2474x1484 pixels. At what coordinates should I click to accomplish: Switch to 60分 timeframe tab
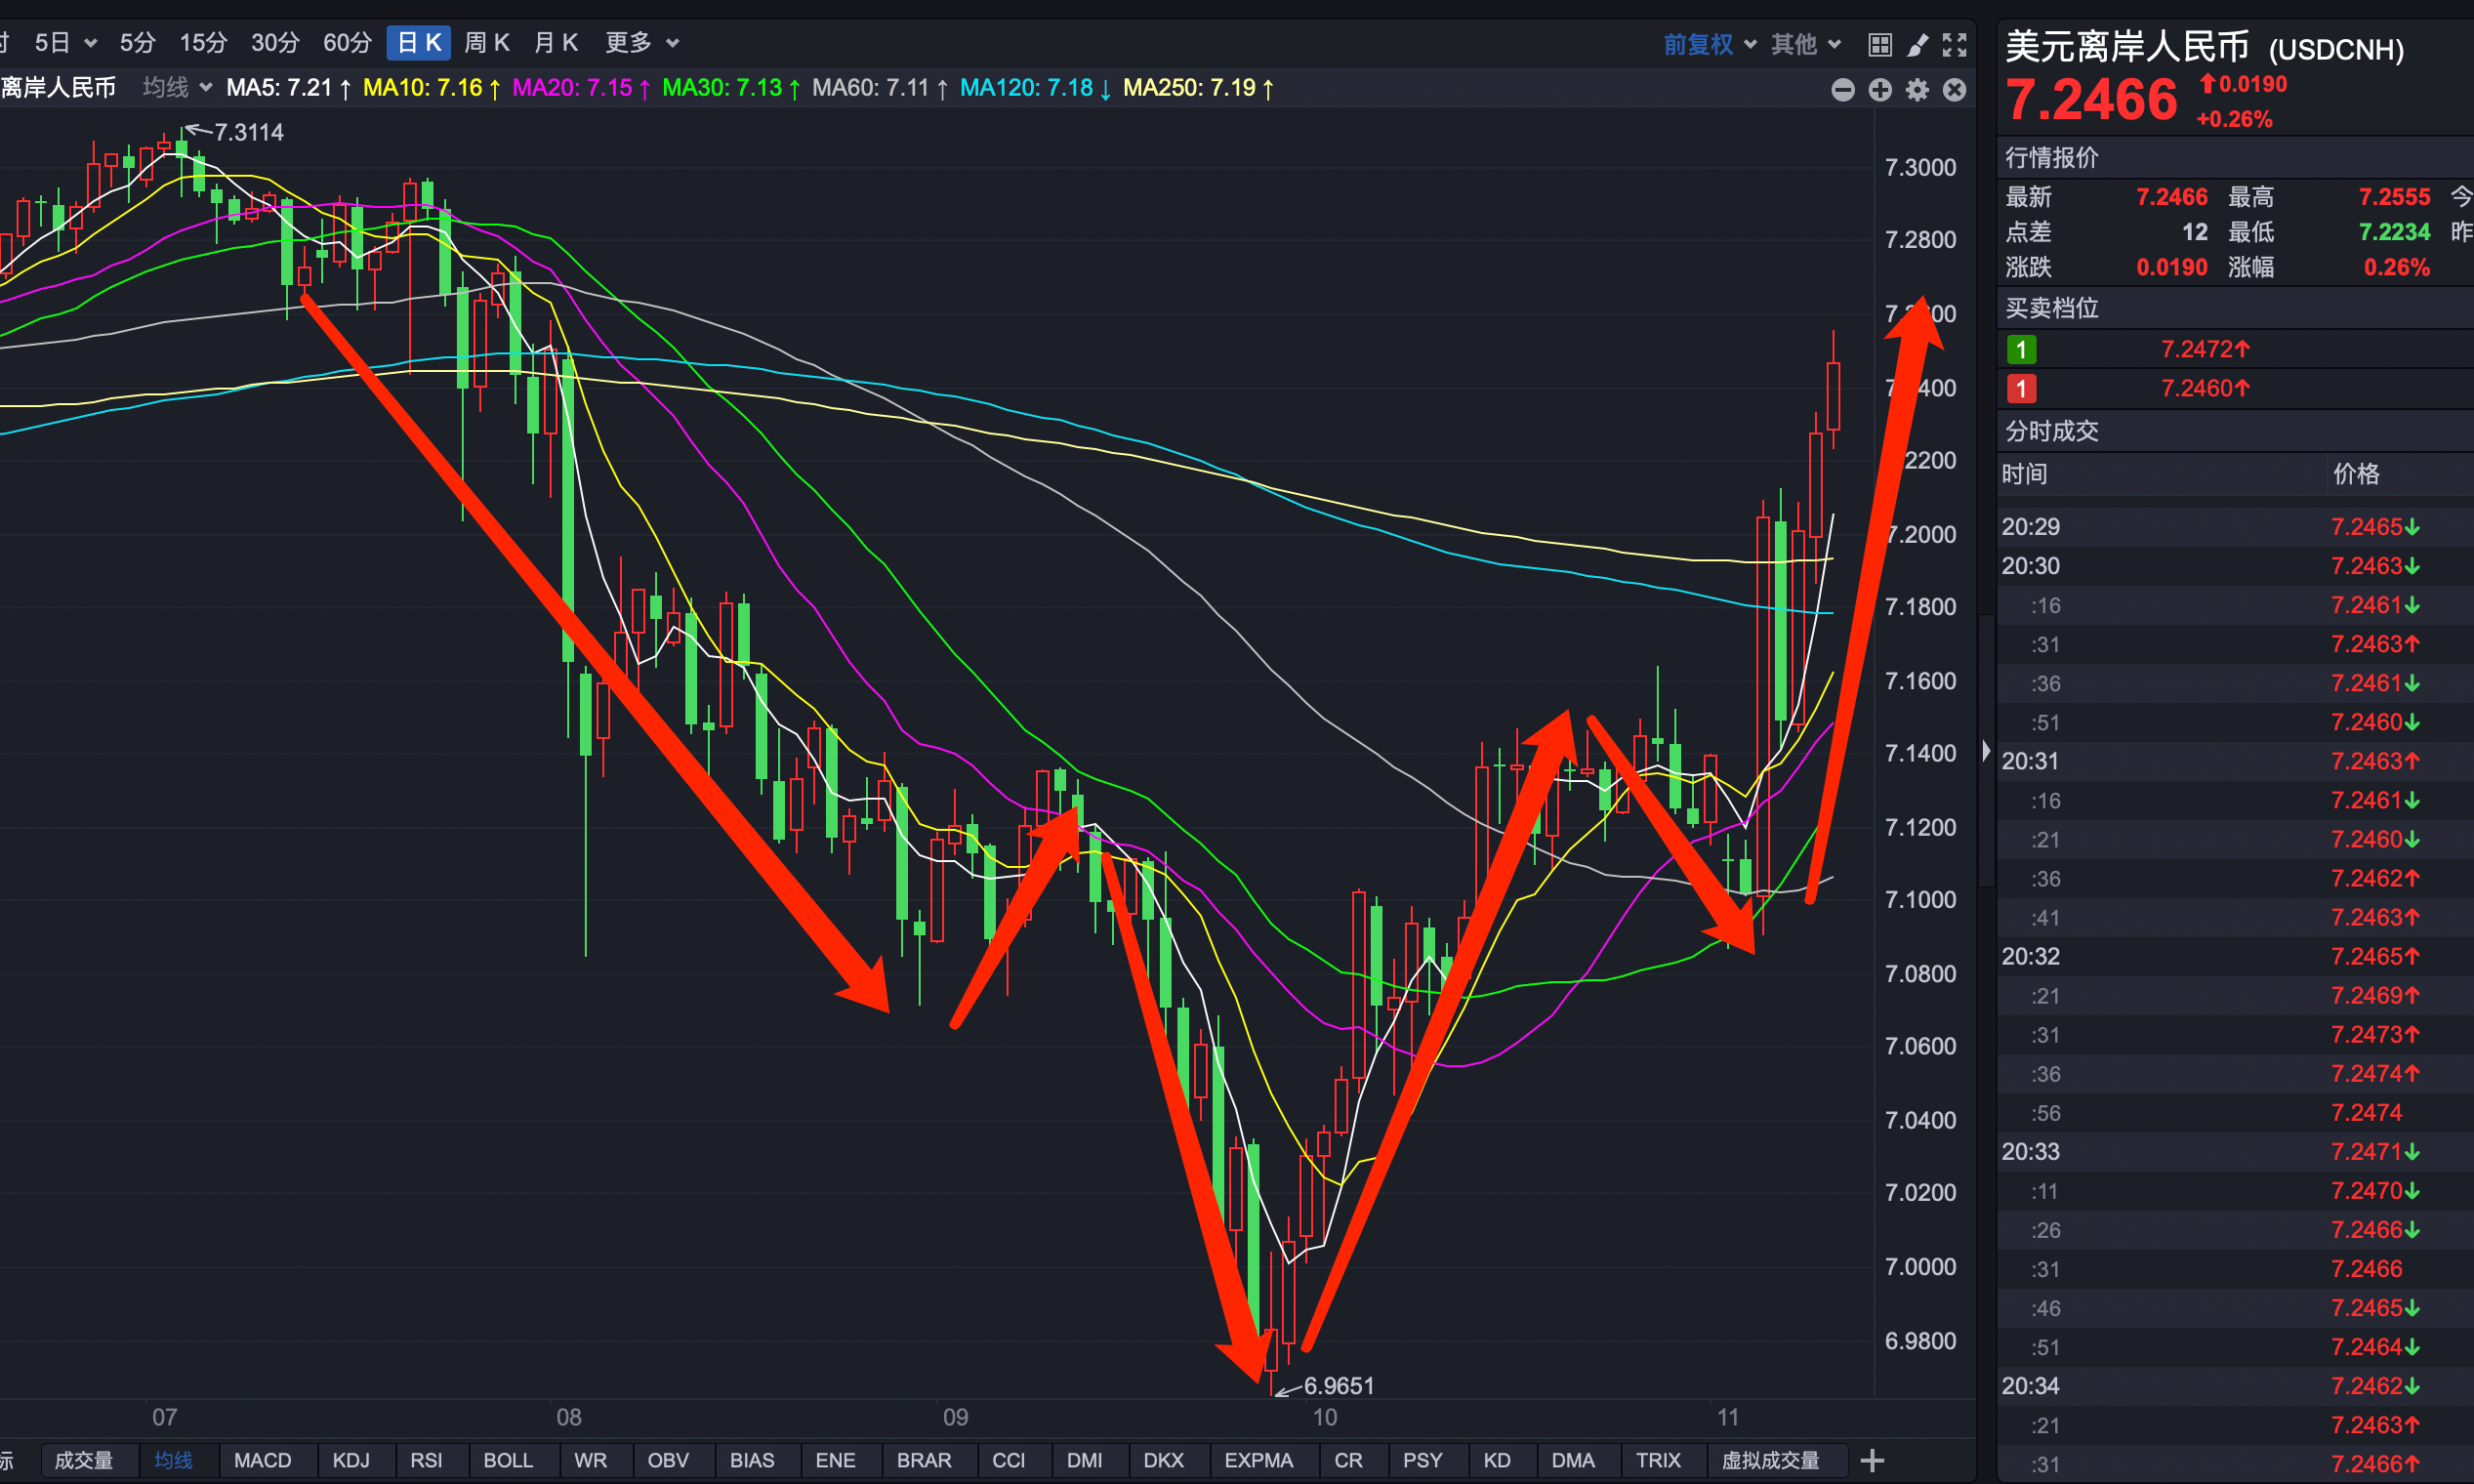[347, 43]
